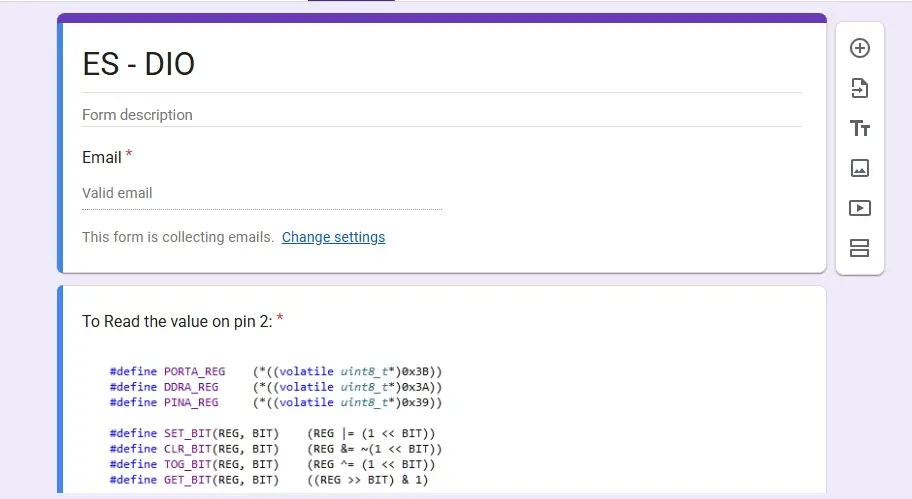
Task: Click the PINA_REG define line in the code image
Action: click(x=275, y=403)
